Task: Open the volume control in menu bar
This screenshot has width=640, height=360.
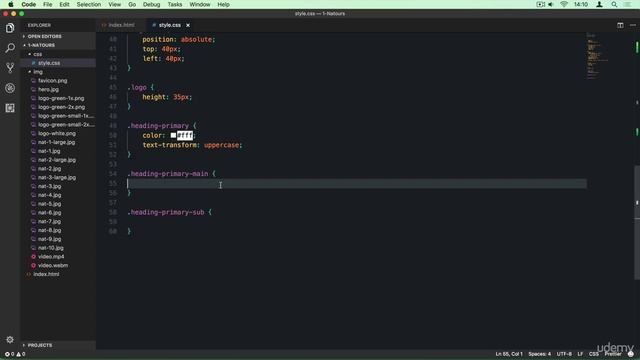Action: 551,4
